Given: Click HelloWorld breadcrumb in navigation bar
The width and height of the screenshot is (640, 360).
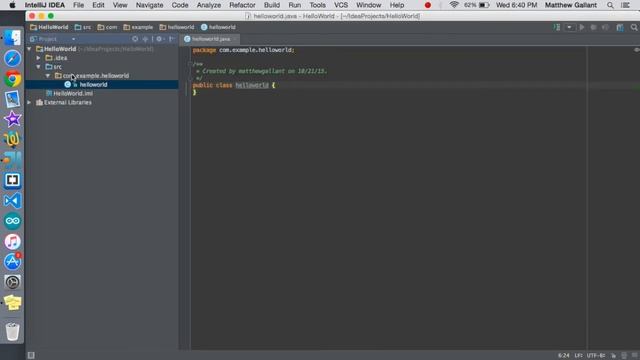Looking at the screenshot, I should coord(49,27).
